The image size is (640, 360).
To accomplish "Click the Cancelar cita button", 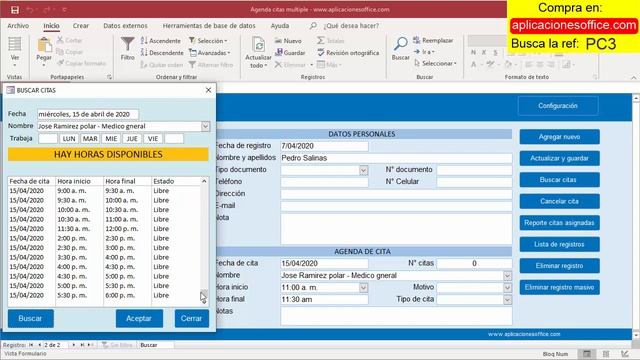I will click(560, 201).
